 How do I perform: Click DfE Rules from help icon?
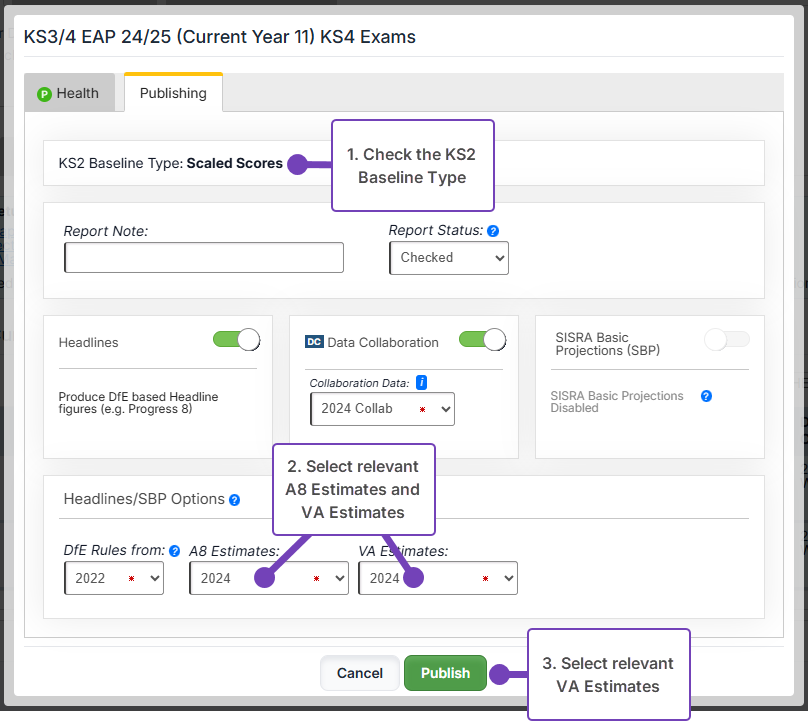tap(174, 551)
